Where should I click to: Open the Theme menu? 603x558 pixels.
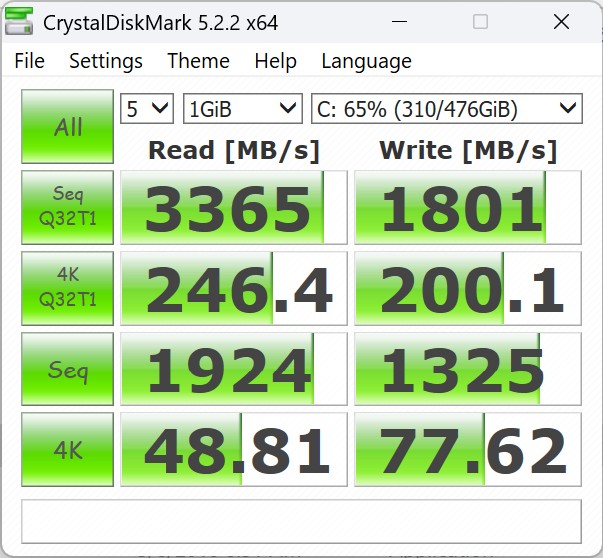pos(198,61)
